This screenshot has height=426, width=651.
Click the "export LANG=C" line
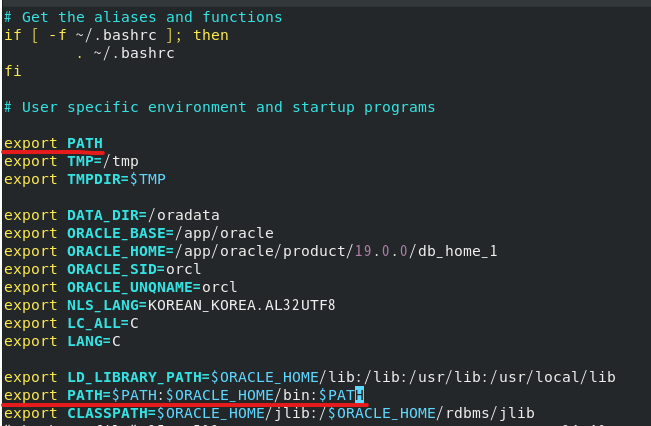click(x=62, y=341)
